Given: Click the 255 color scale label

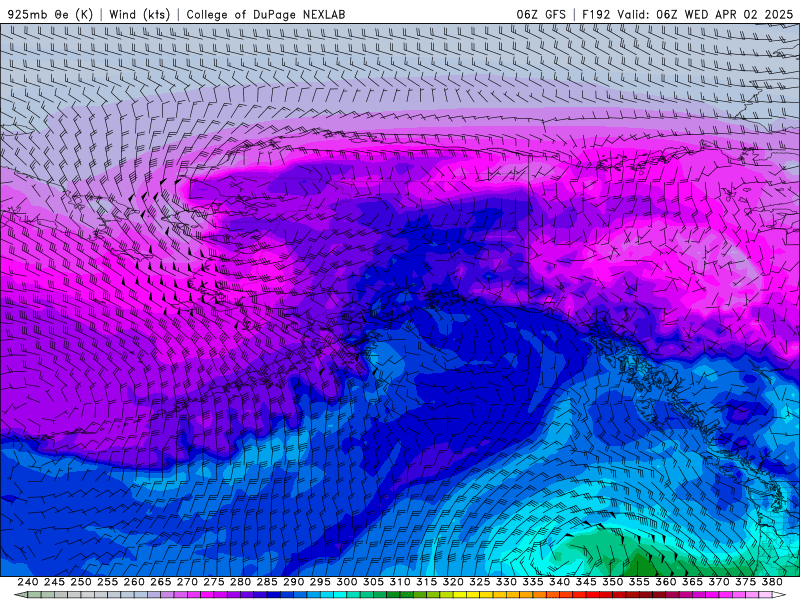Looking at the screenshot, I should coord(107,582).
